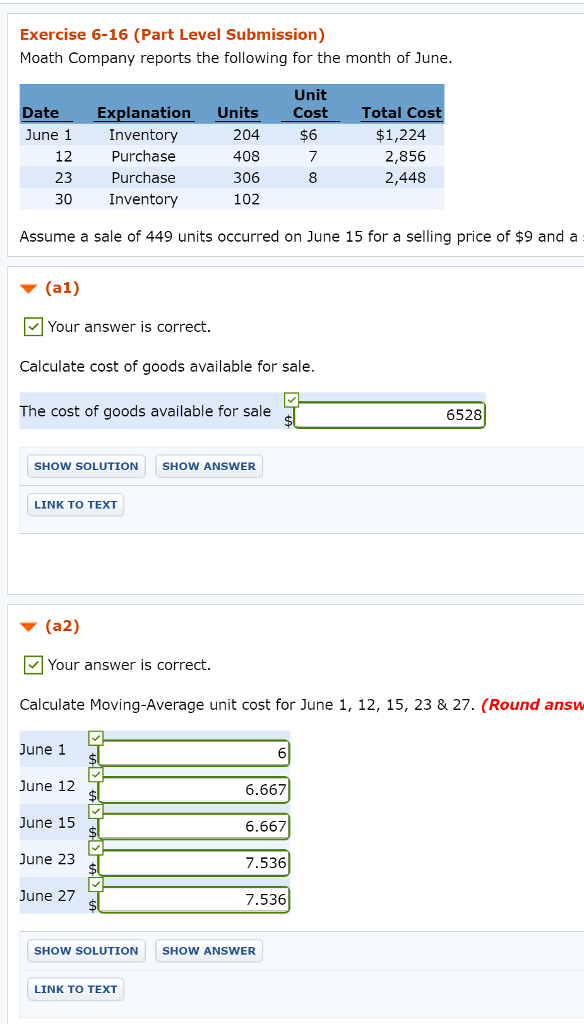Click the checkmark badge above the June 27 input
The width and height of the screenshot is (584, 1024).
coord(96,883)
